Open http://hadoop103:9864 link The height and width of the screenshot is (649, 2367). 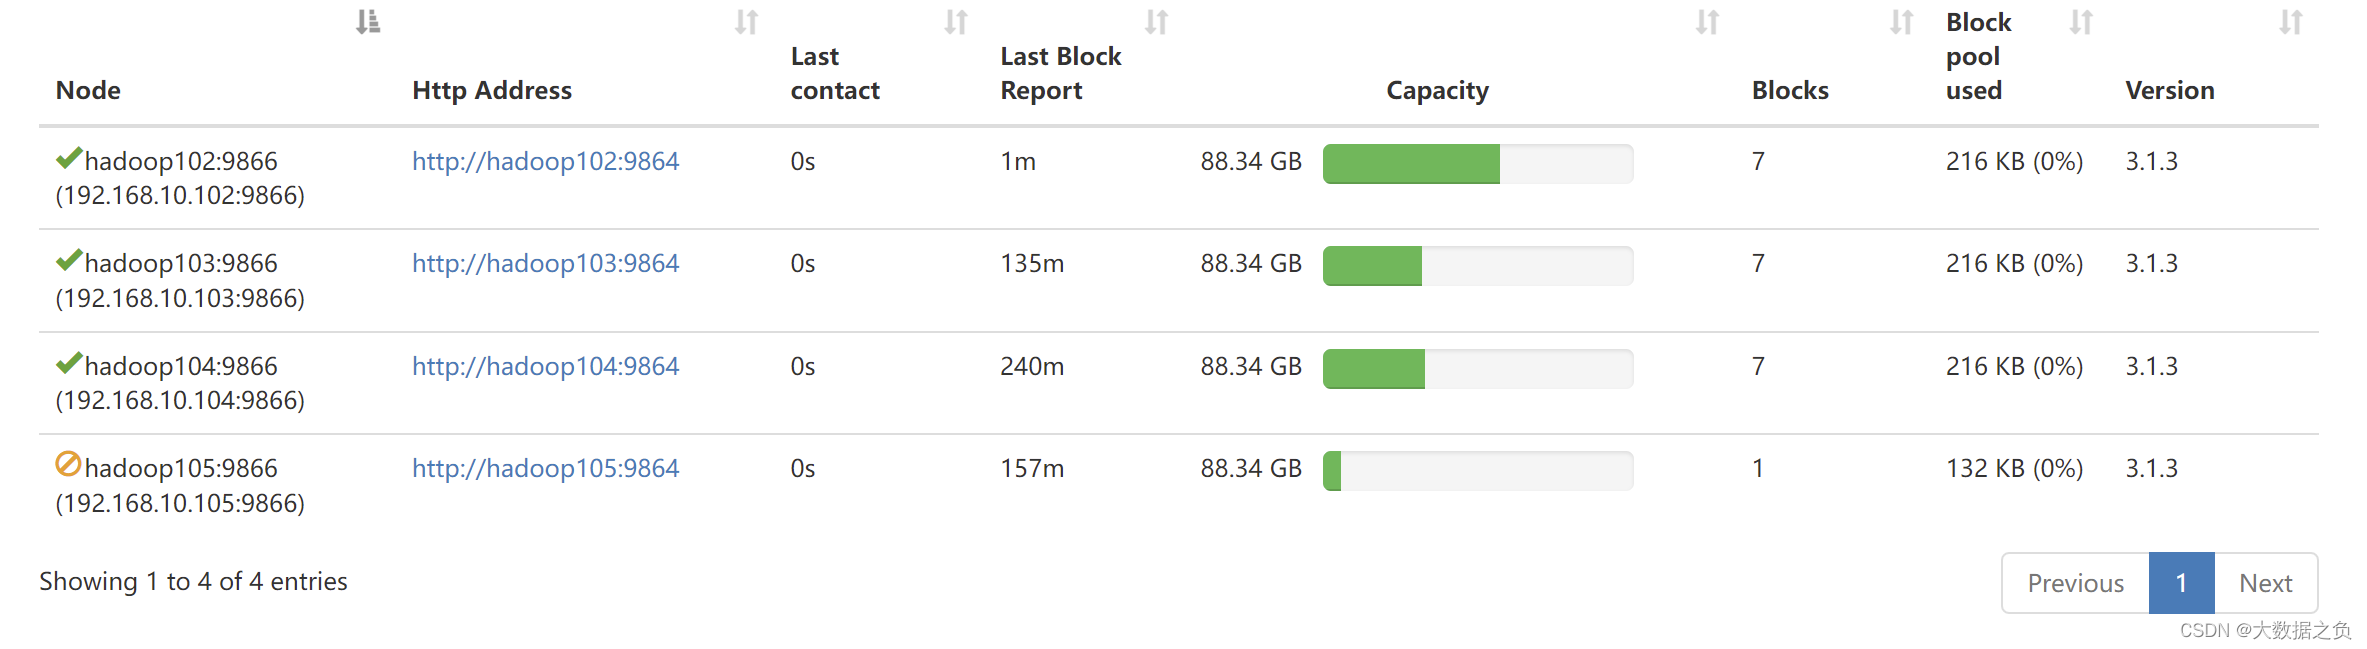(x=545, y=263)
